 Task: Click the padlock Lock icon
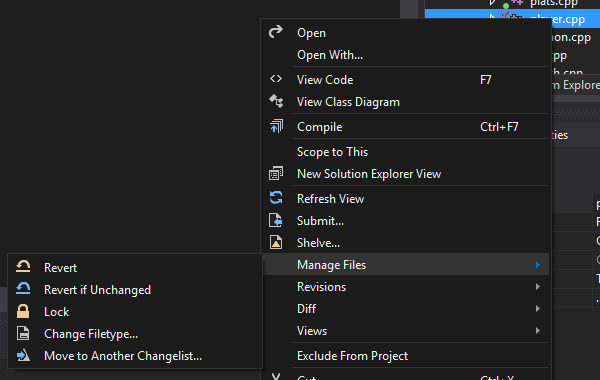23,311
